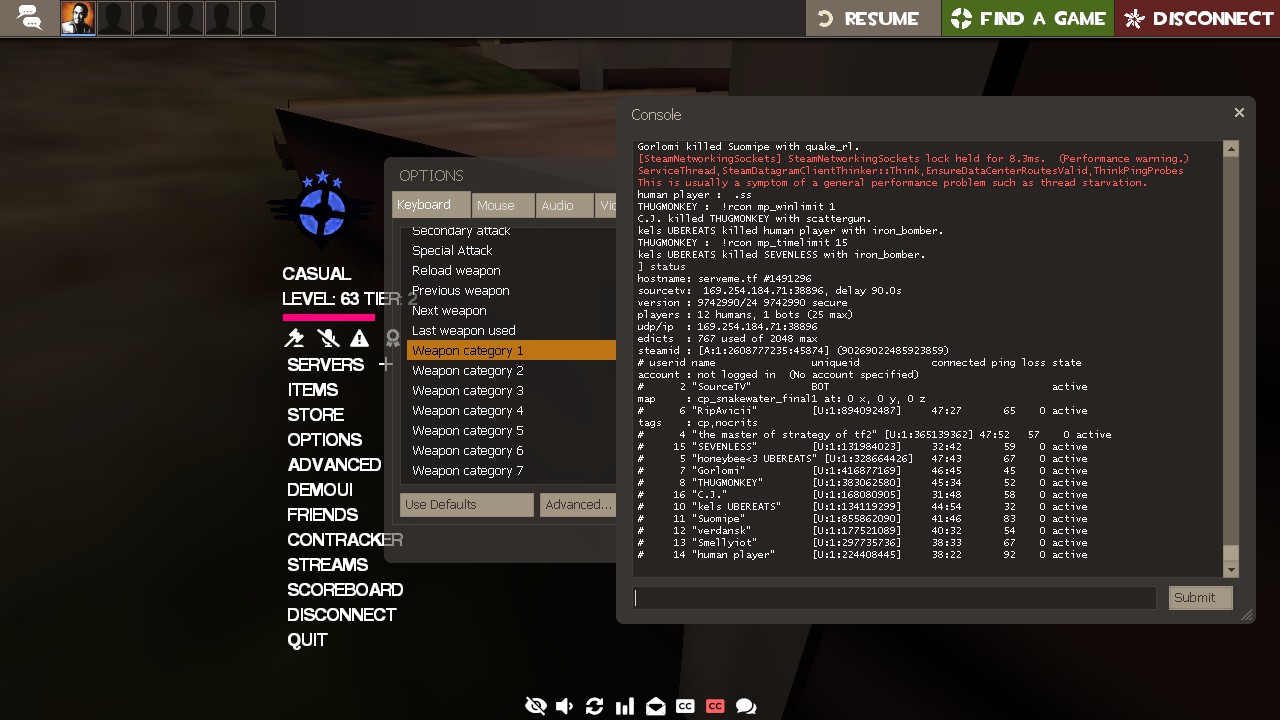
Task: Toggle the crossed-out eye visibility icon
Action: coord(535,706)
